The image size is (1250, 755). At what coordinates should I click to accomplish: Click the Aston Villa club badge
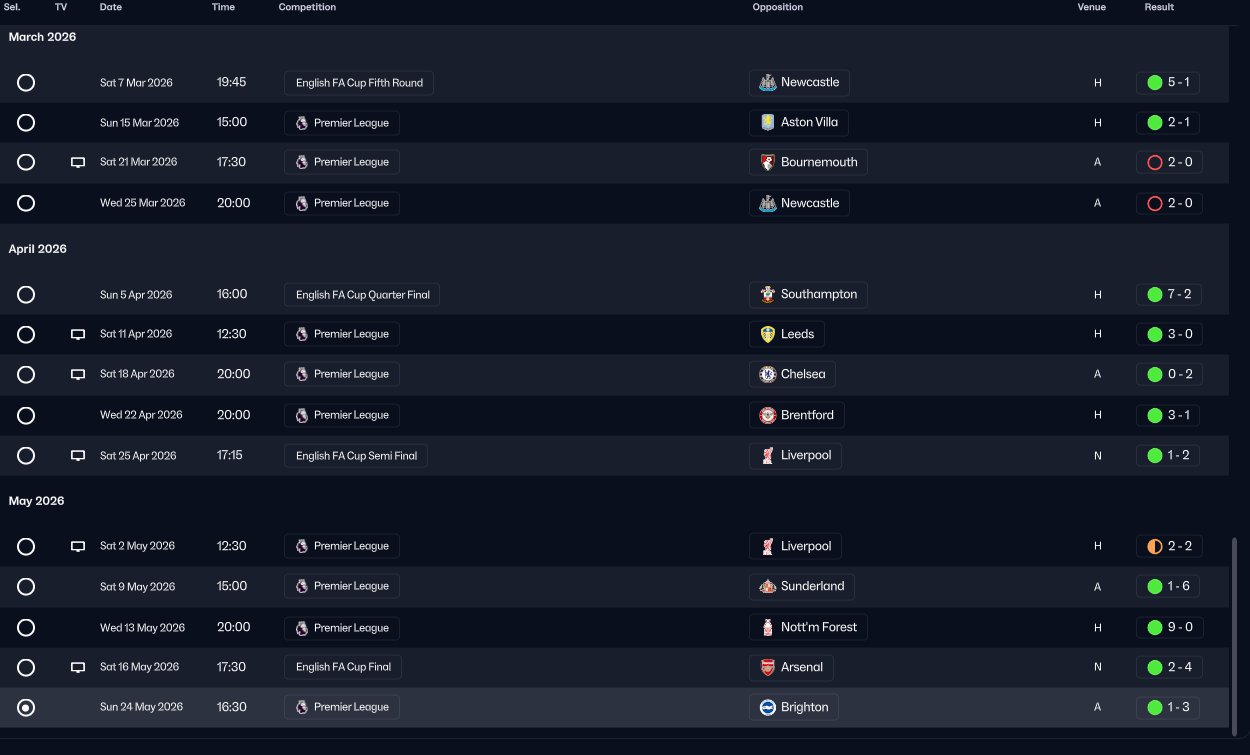767,123
